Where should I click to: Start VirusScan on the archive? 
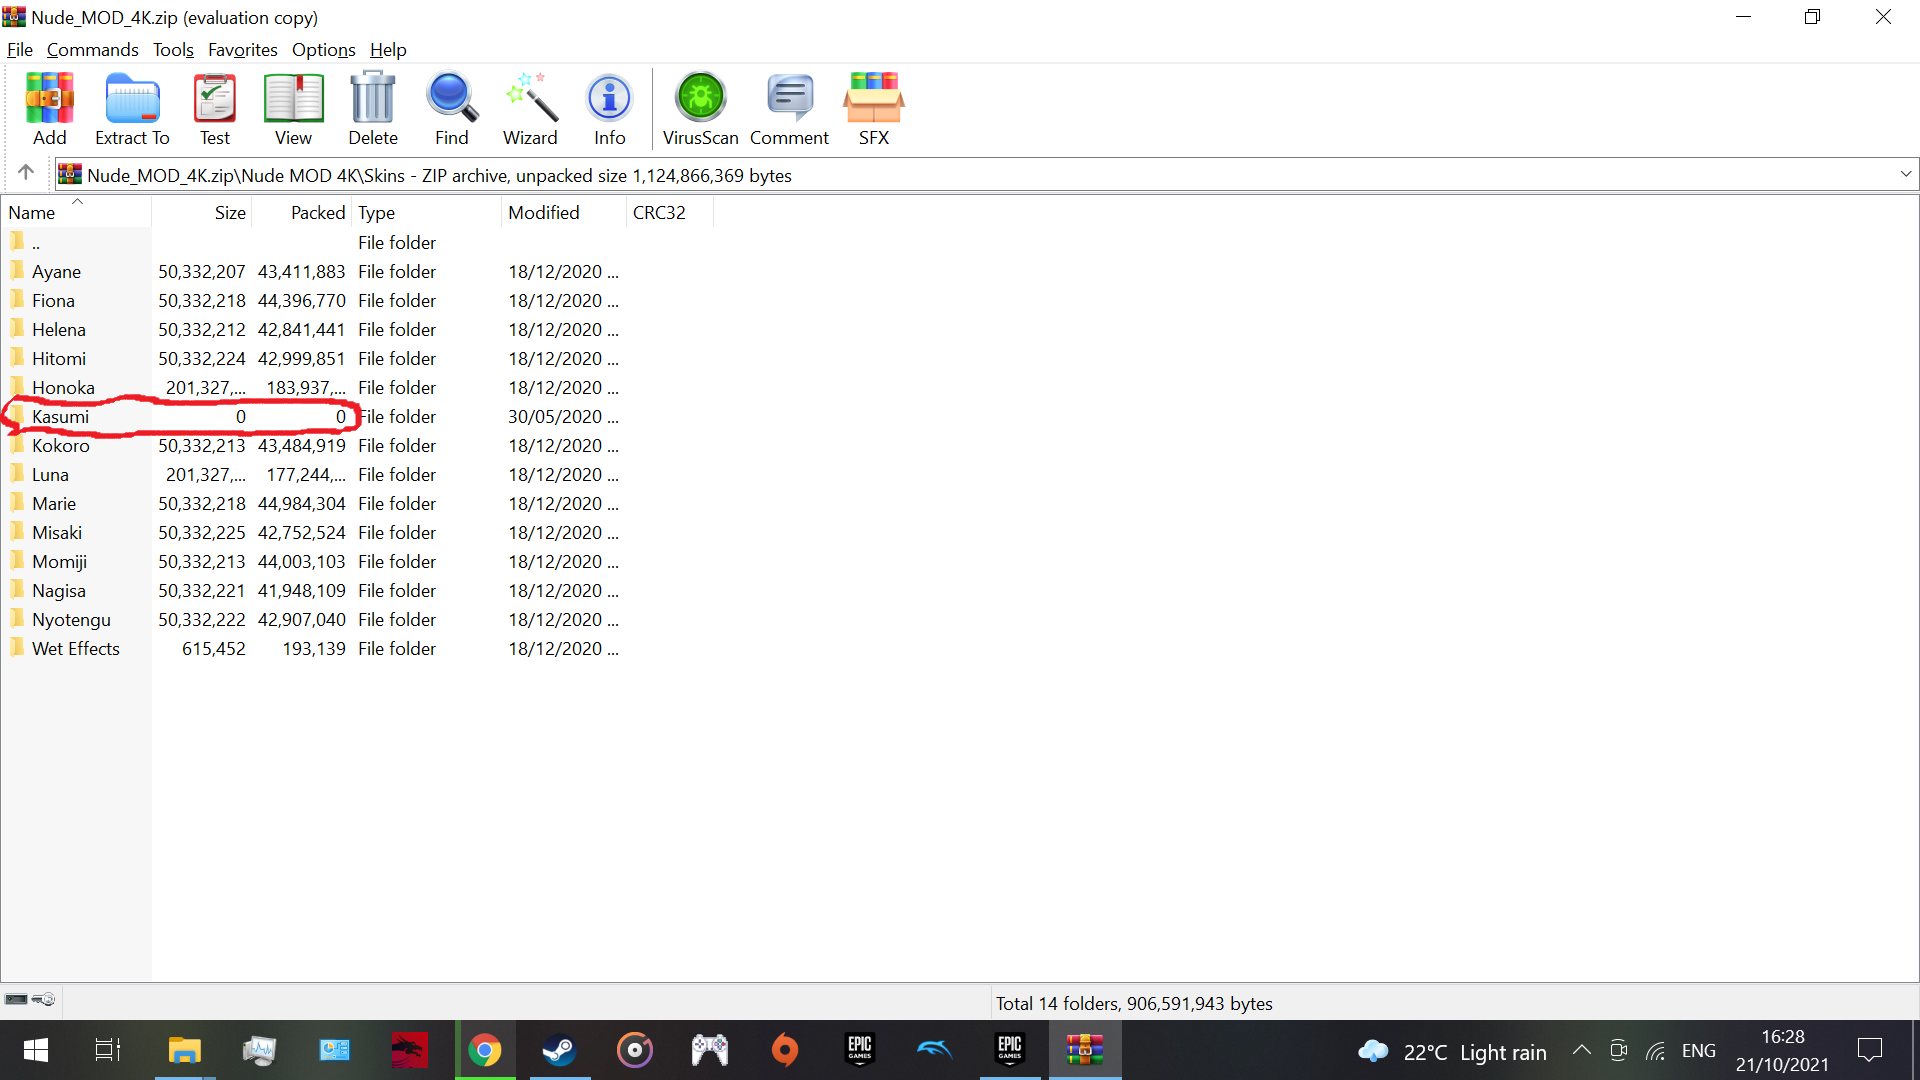(700, 109)
